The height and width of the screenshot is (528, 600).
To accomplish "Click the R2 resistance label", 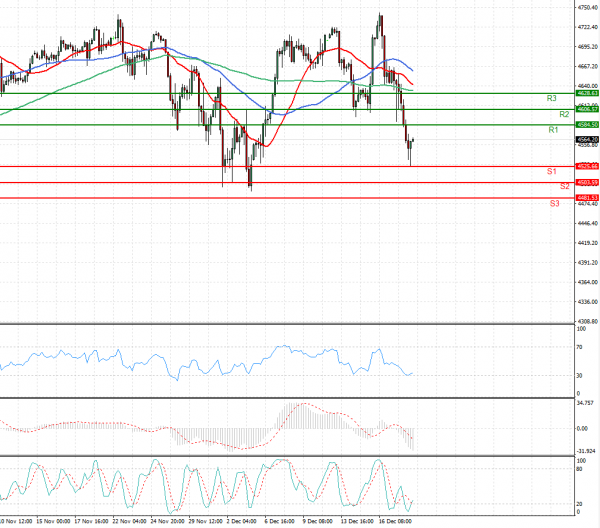I will click(x=564, y=114).
